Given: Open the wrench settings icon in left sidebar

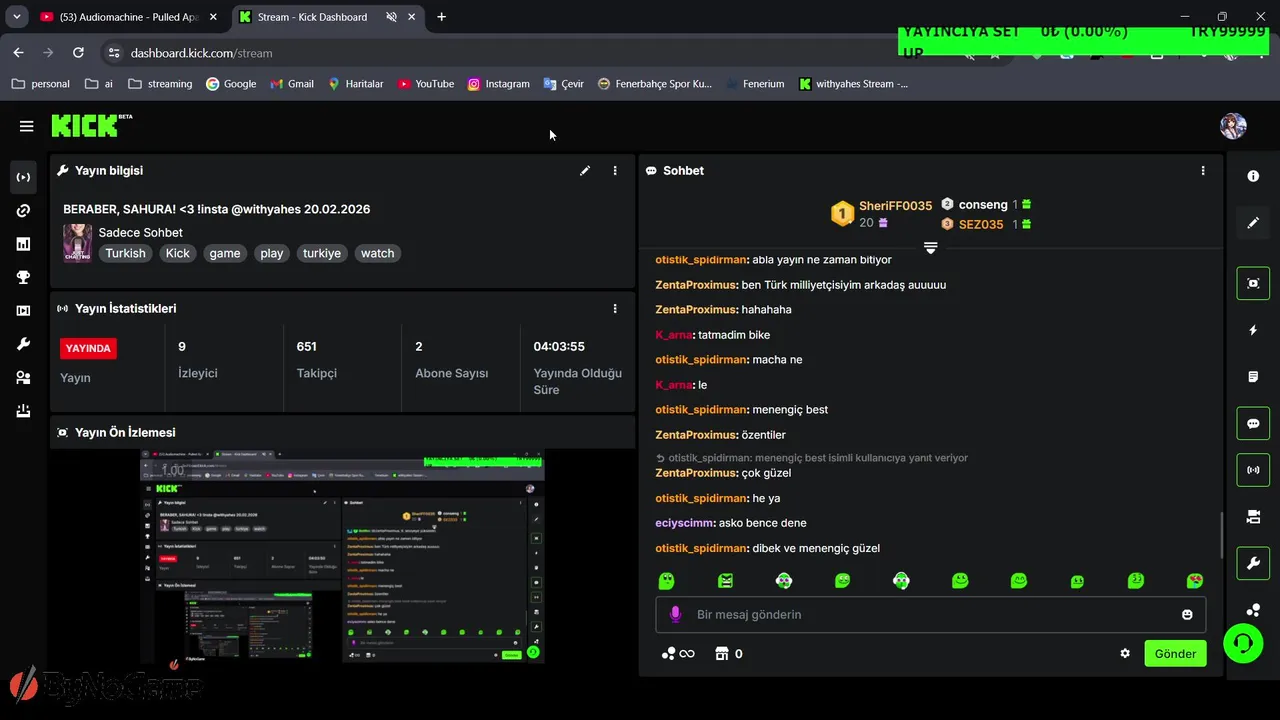Looking at the screenshot, I should coord(23,344).
